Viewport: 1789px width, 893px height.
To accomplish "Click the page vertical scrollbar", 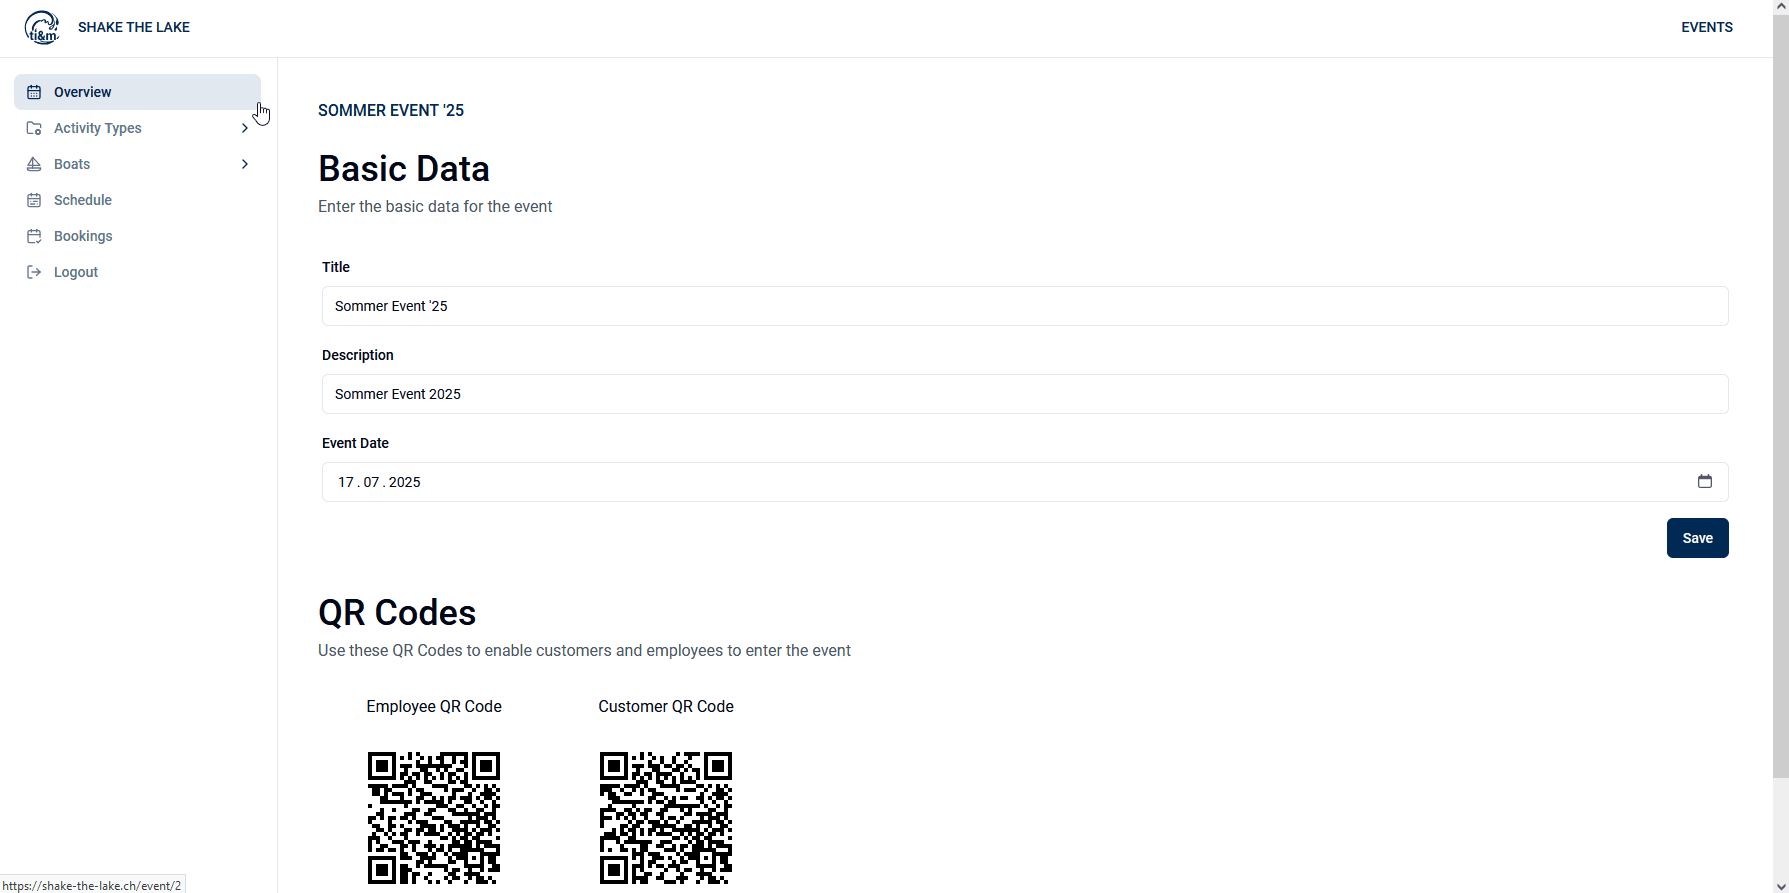I will (1780, 396).
